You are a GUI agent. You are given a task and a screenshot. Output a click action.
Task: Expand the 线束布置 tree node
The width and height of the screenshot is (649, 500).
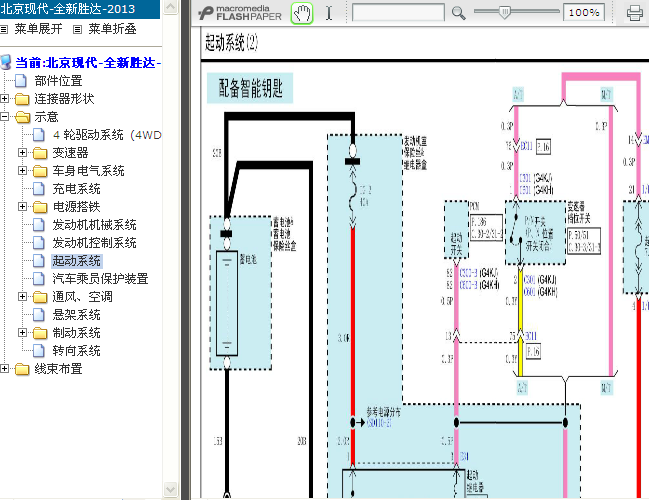[5, 368]
